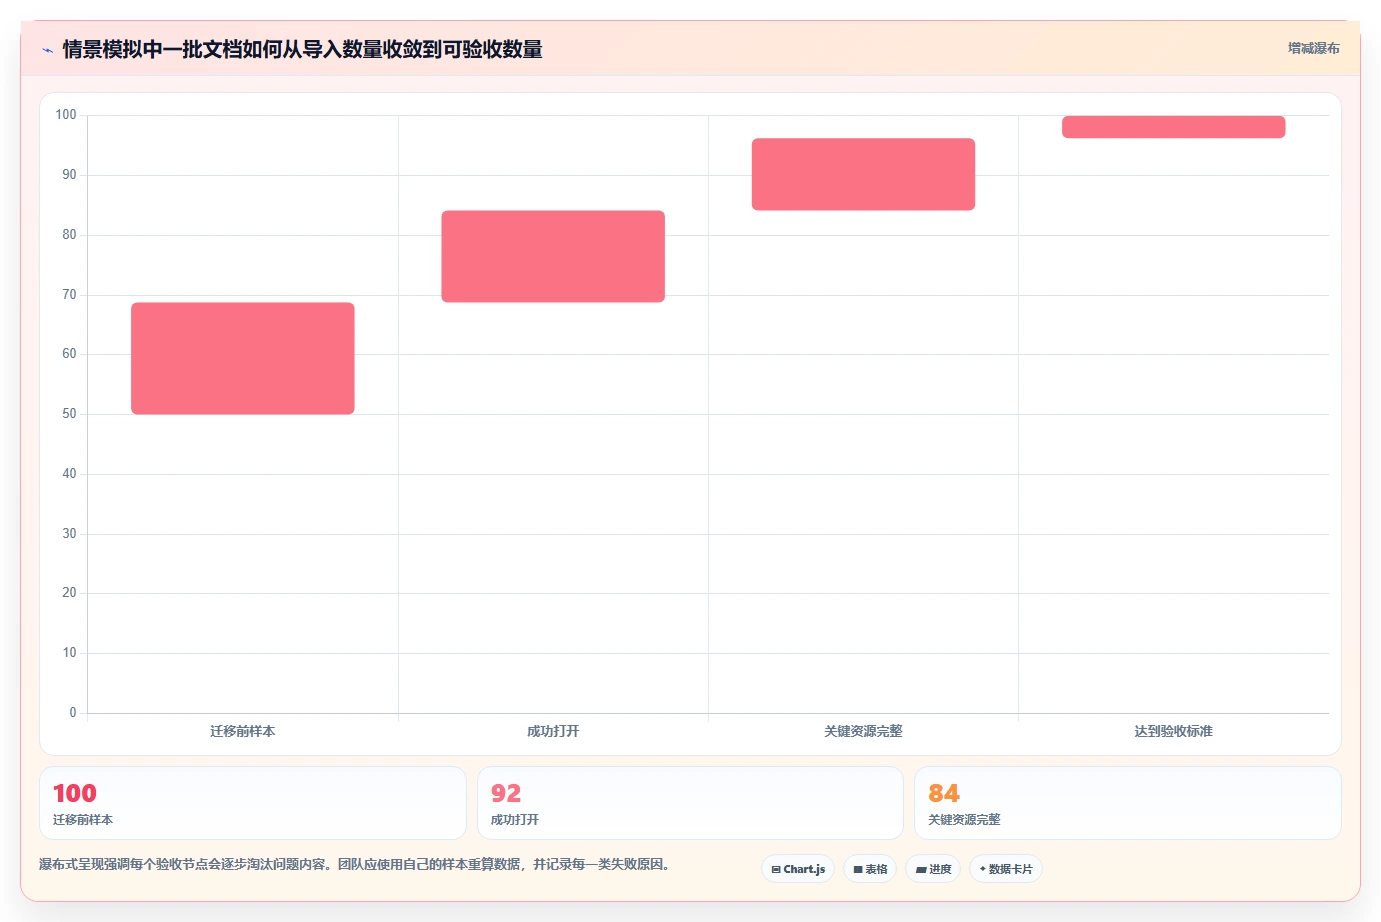Click the footer note starting 瀑布式呈现强调
The height and width of the screenshot is (922, 1381).
354,864
